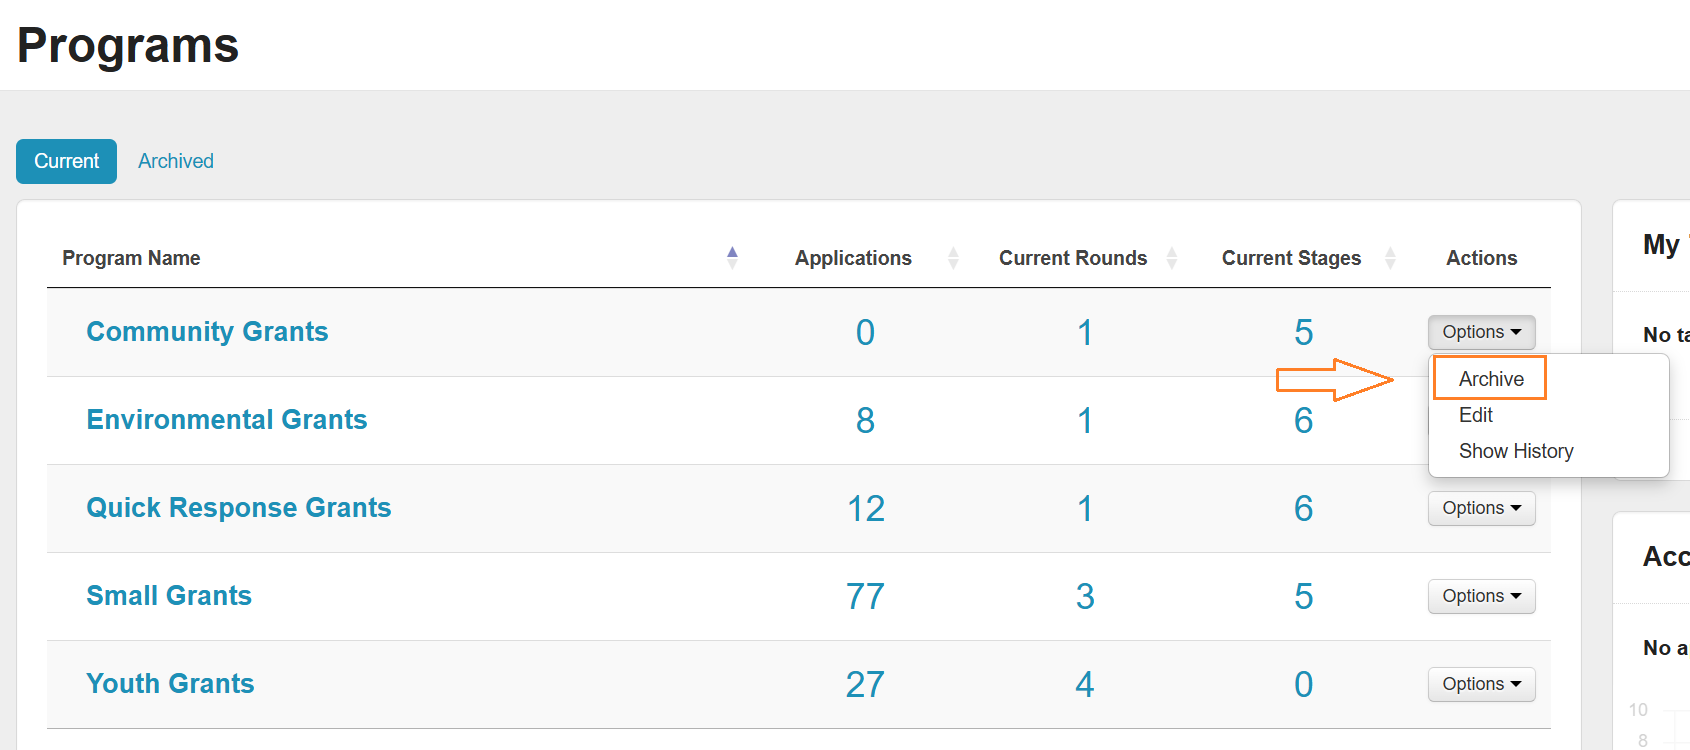The width and height of the screenshot is (1690, 750).
Task: Expand Youth Grants Options menu
Action: [1481, 684]
